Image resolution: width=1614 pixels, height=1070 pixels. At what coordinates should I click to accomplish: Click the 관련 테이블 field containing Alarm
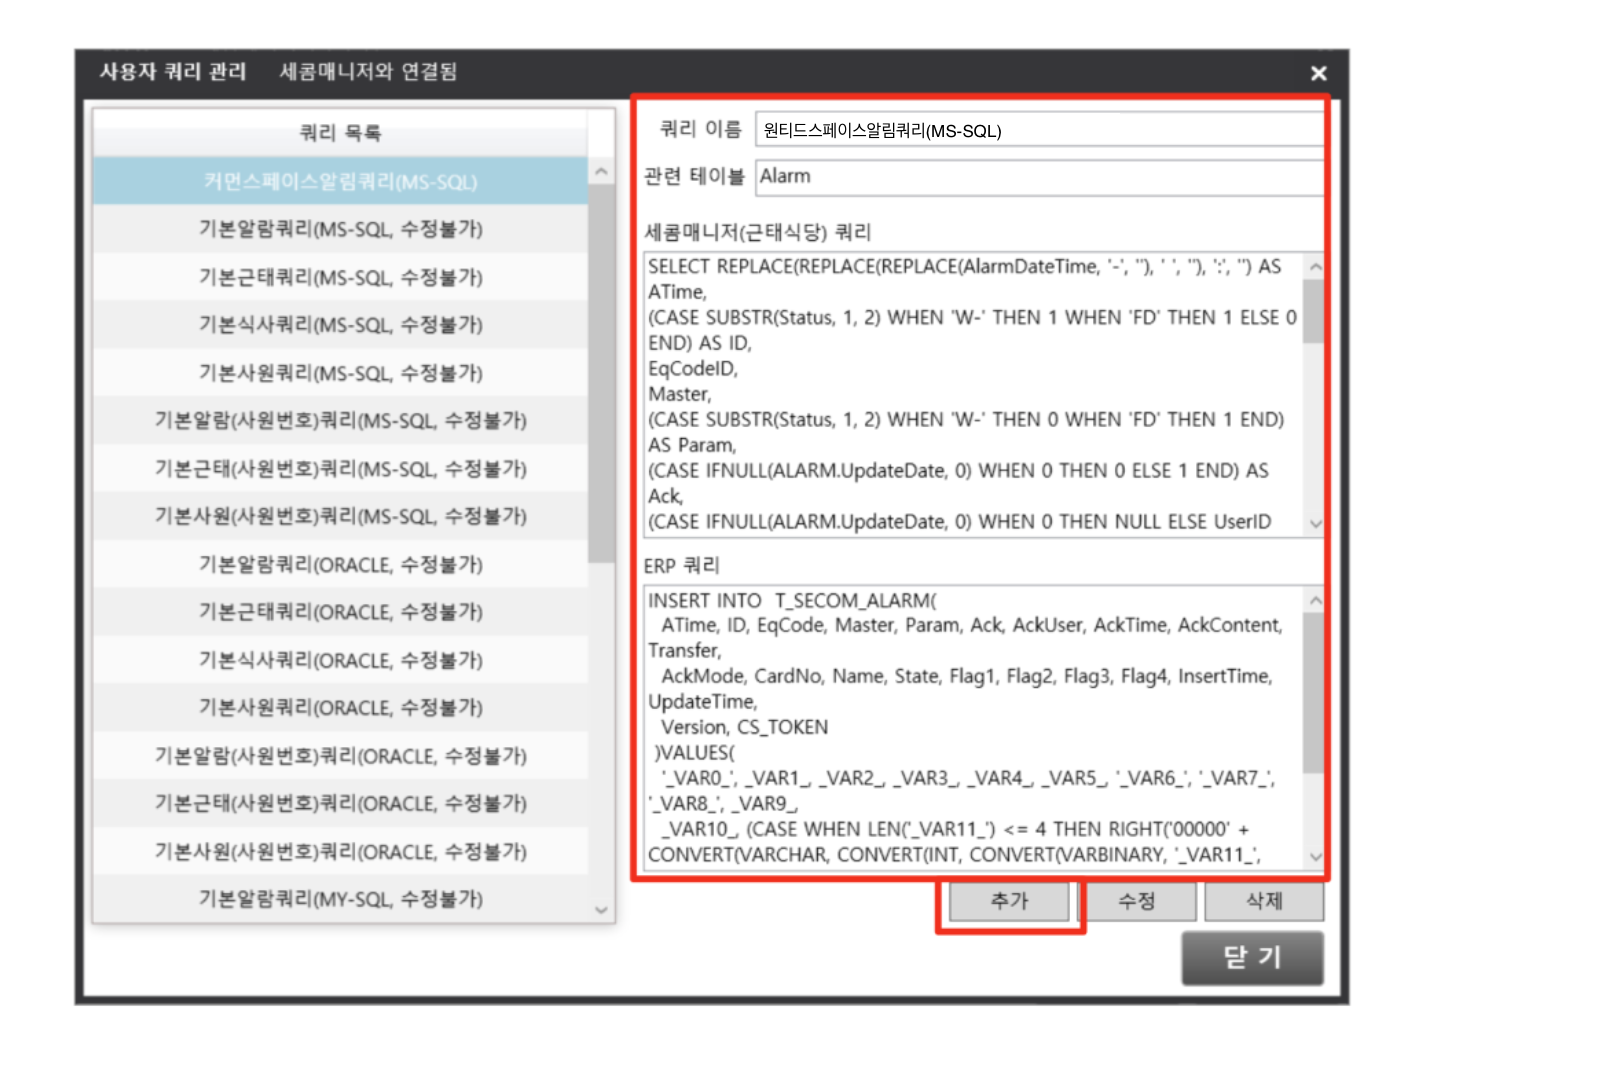coord(1038,177)
